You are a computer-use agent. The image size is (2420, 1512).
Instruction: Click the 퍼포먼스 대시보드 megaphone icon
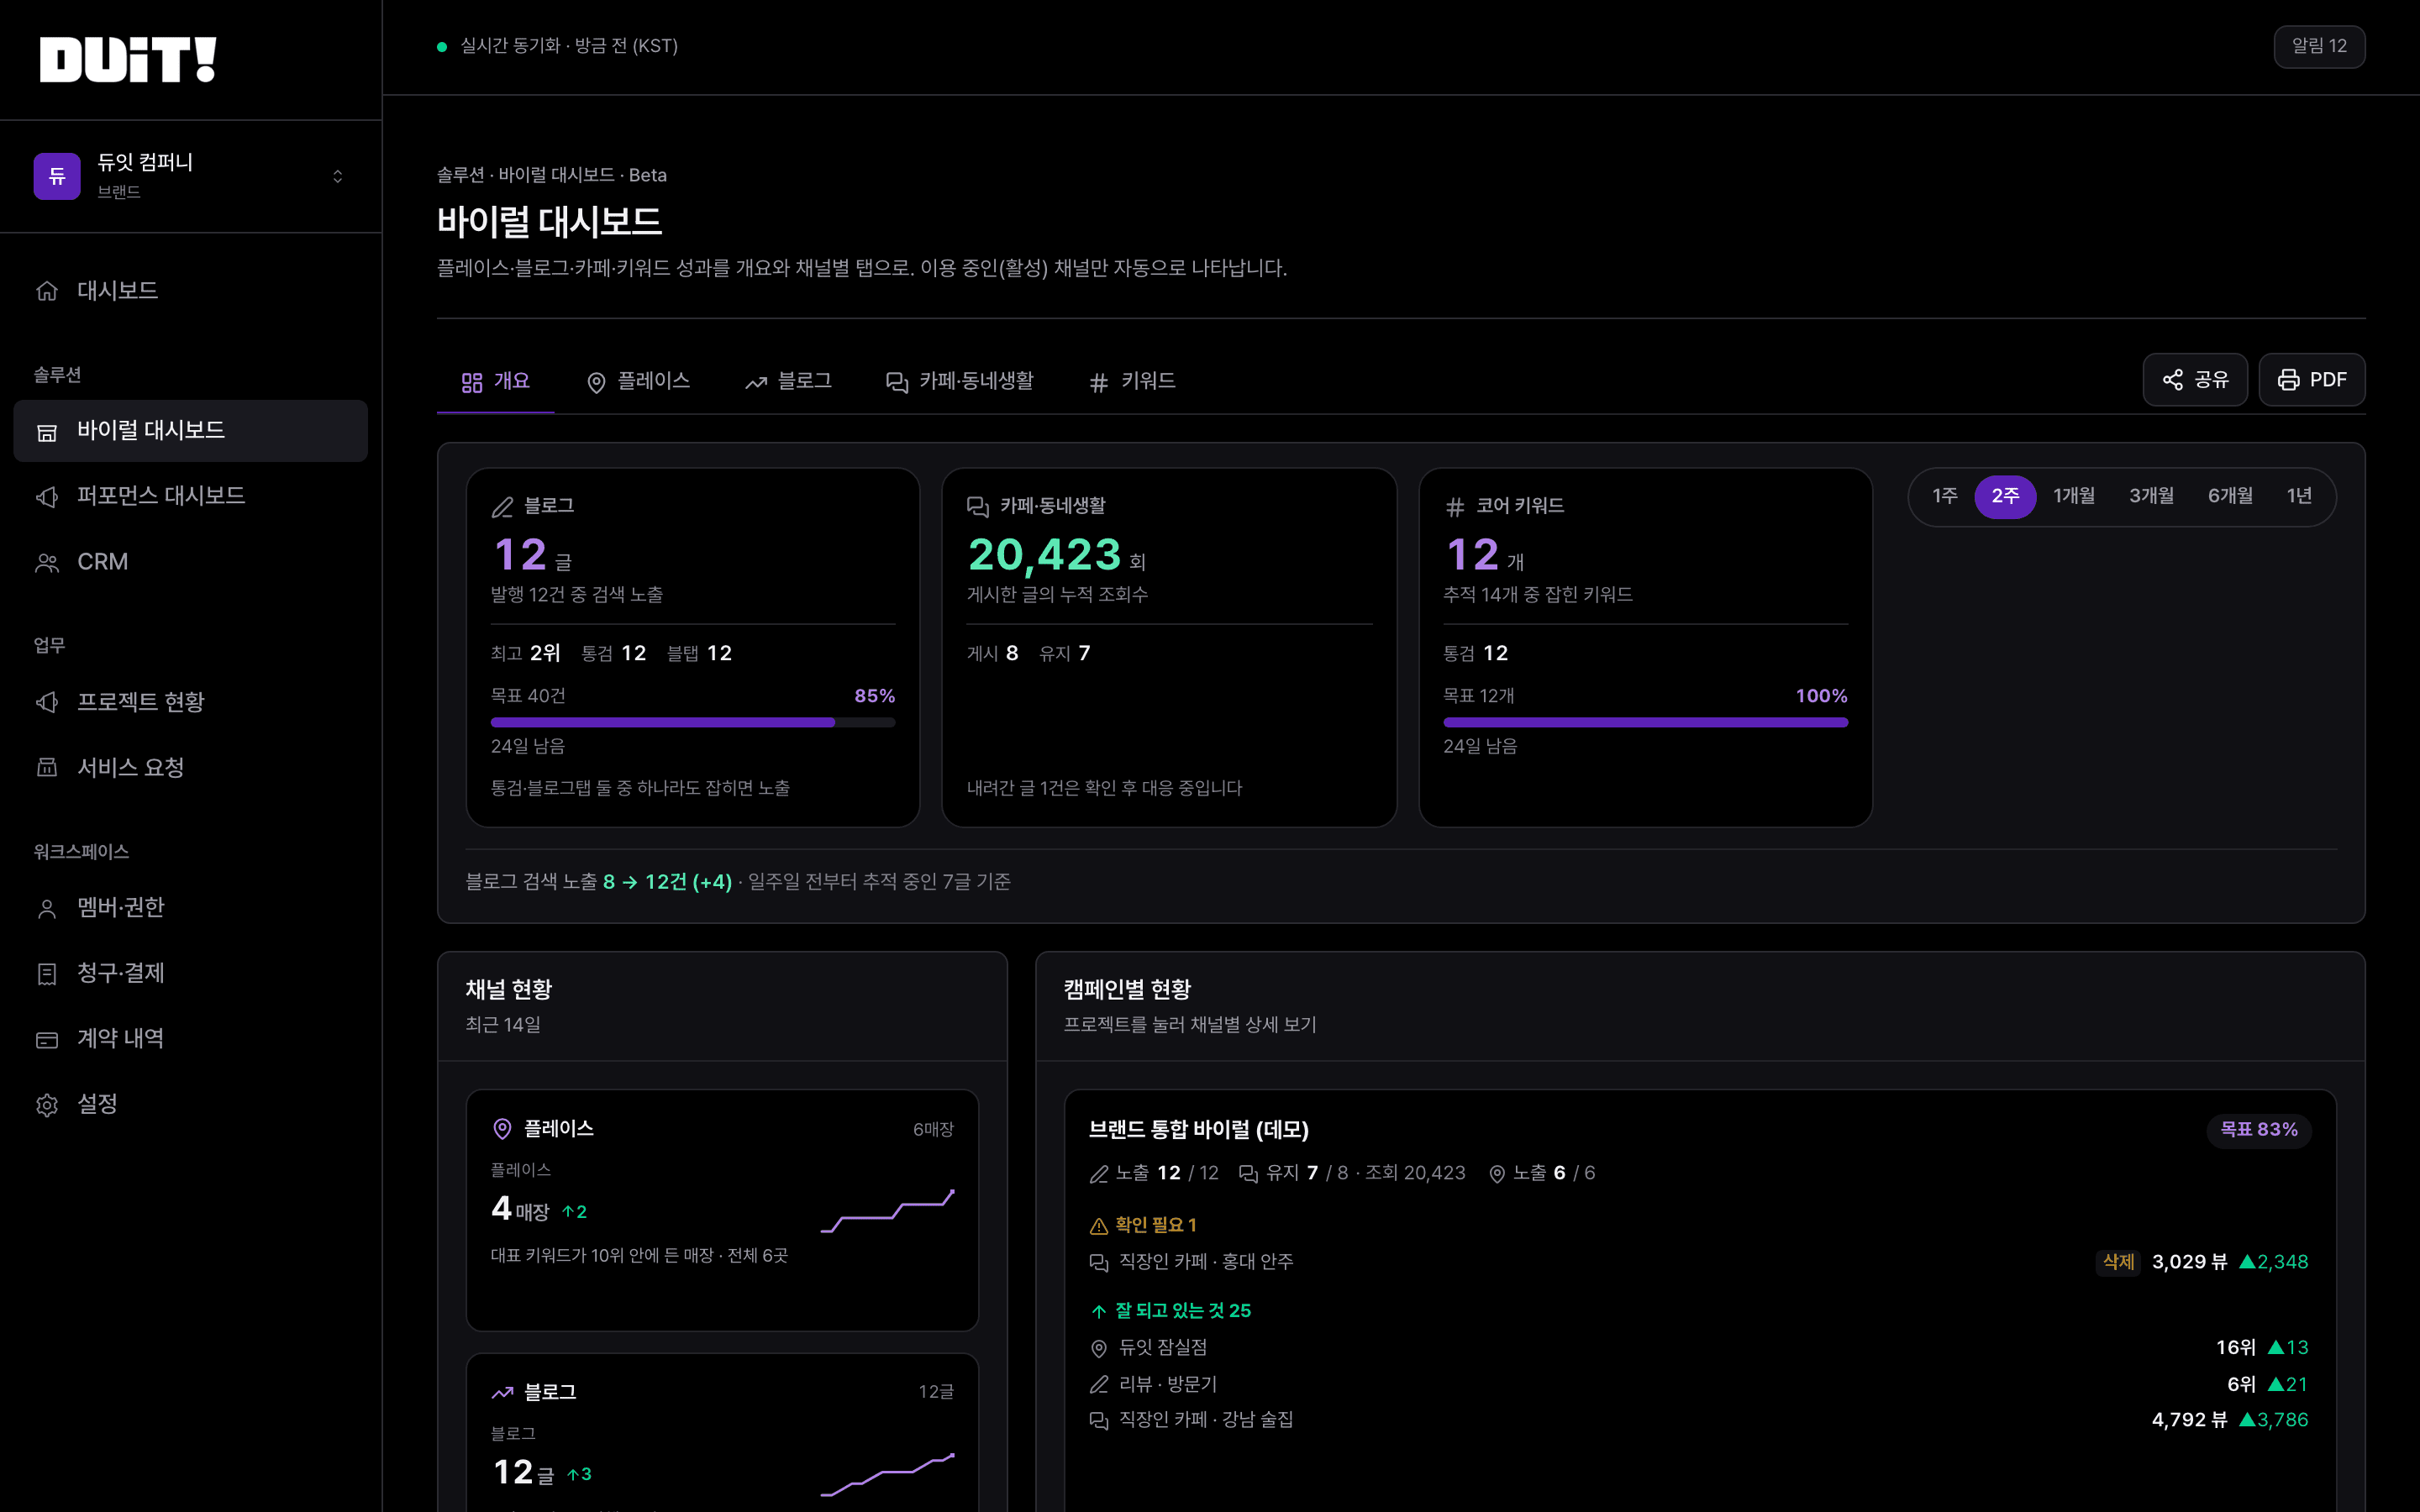47,496
